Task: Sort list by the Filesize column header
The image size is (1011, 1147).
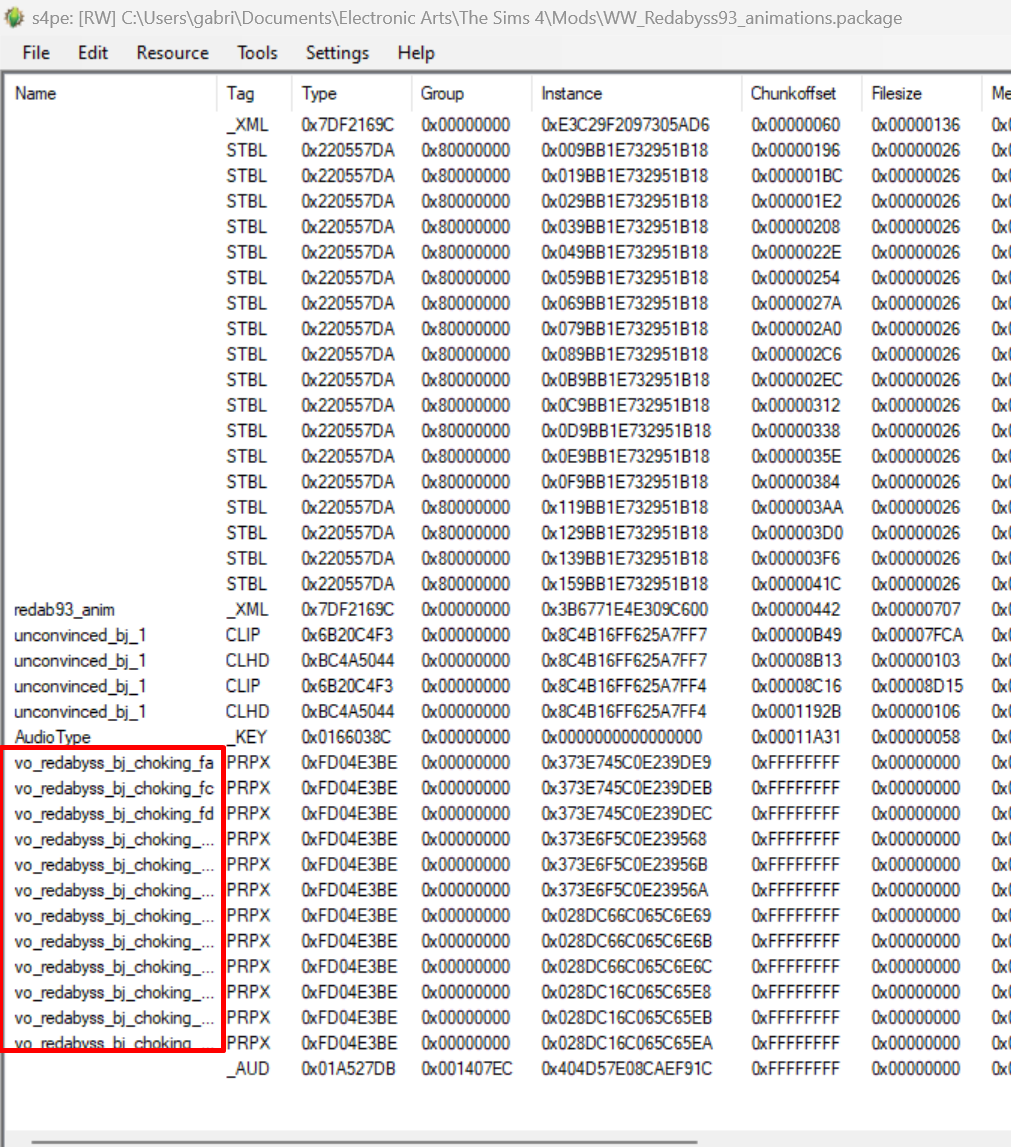Action: pos(897,94)
